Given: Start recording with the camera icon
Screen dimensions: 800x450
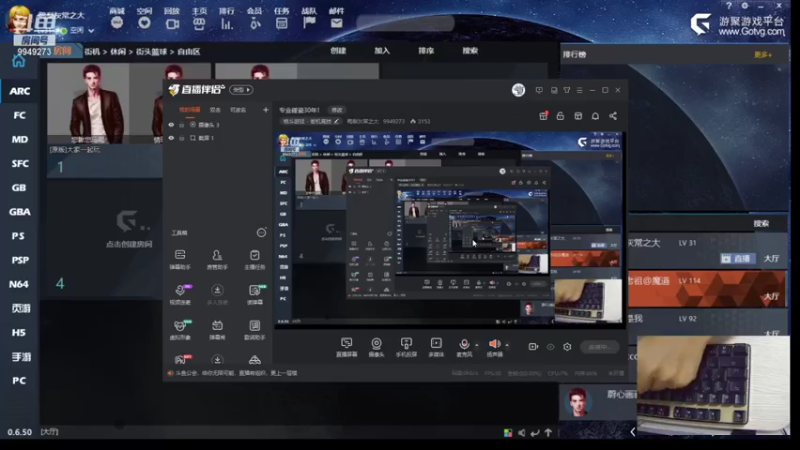Looking at the screenshot, I should [533, 346].
